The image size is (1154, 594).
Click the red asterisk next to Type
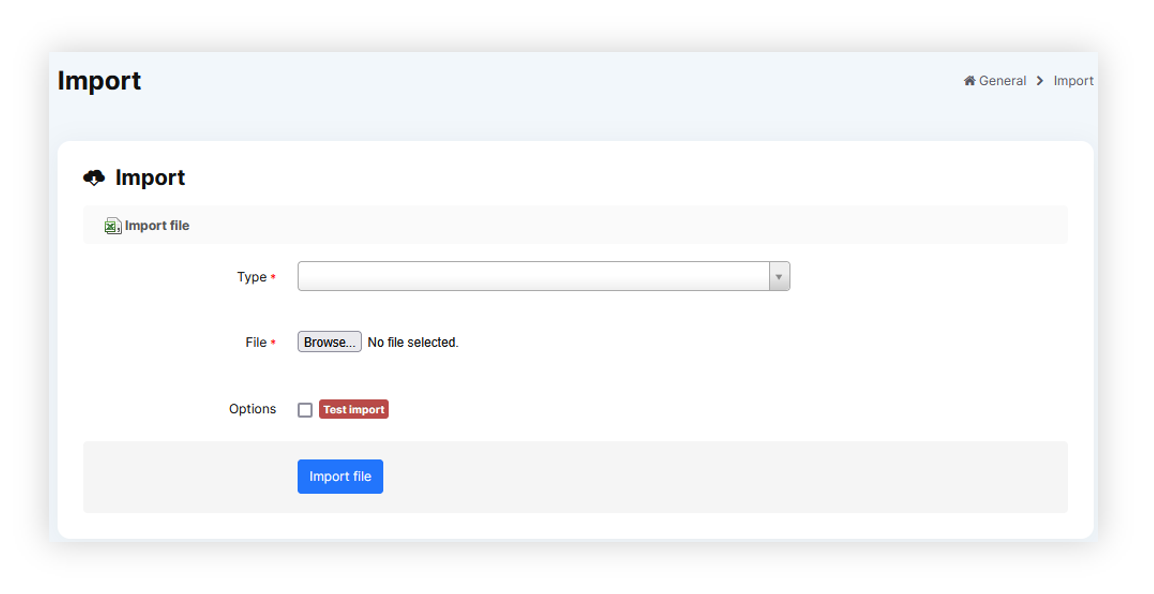coord(273,278)
